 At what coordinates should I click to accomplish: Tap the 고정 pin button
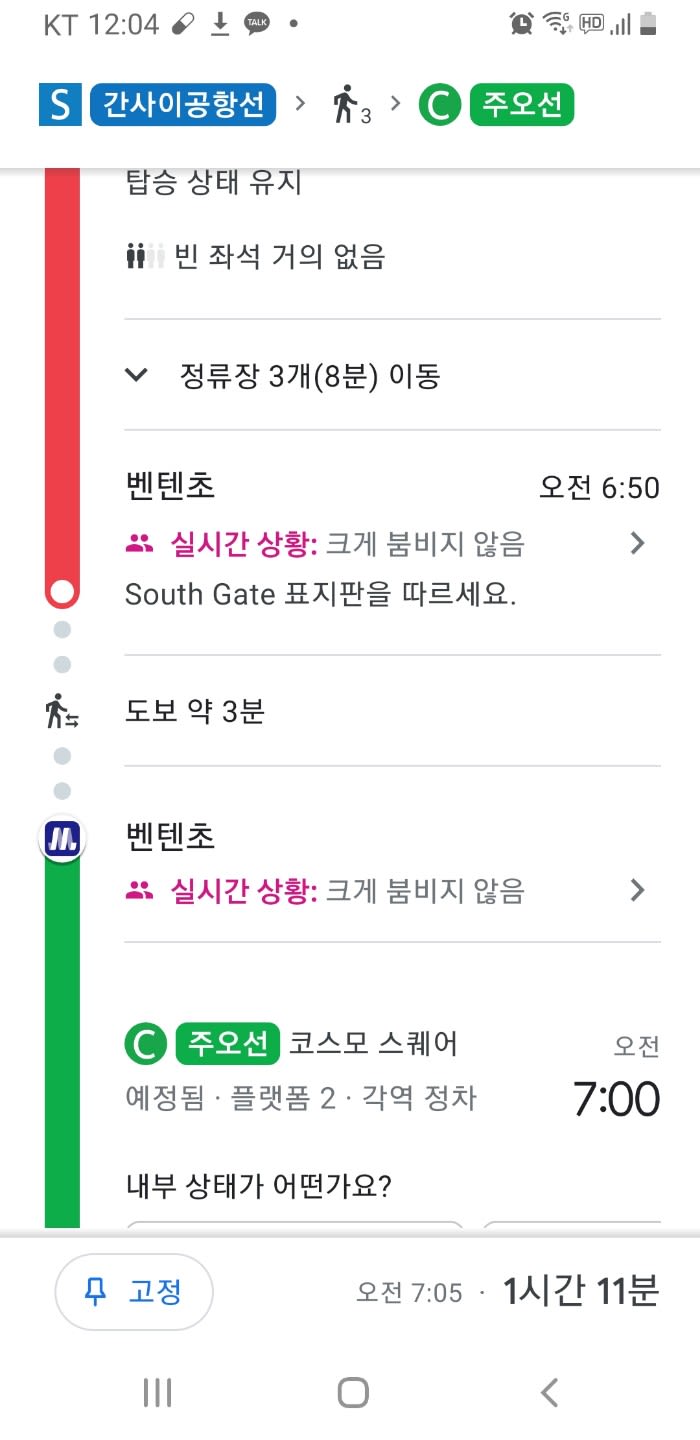click(x=134, y=1291)
